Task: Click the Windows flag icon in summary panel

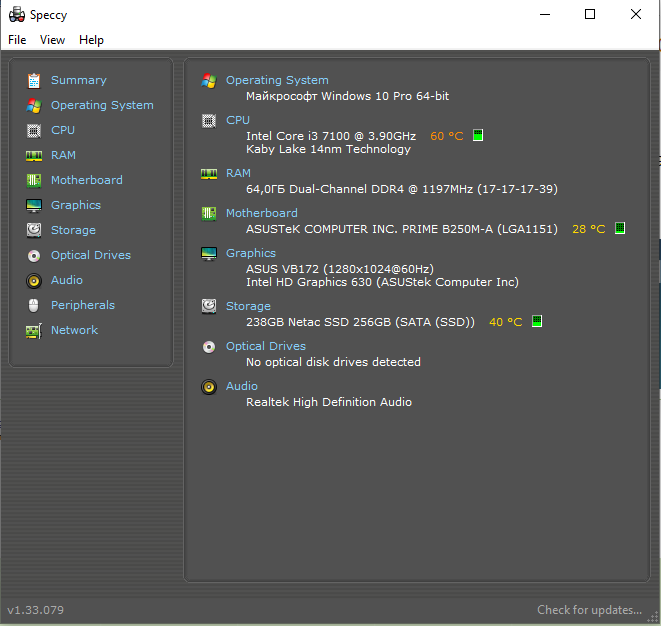Action: point(209,81)
